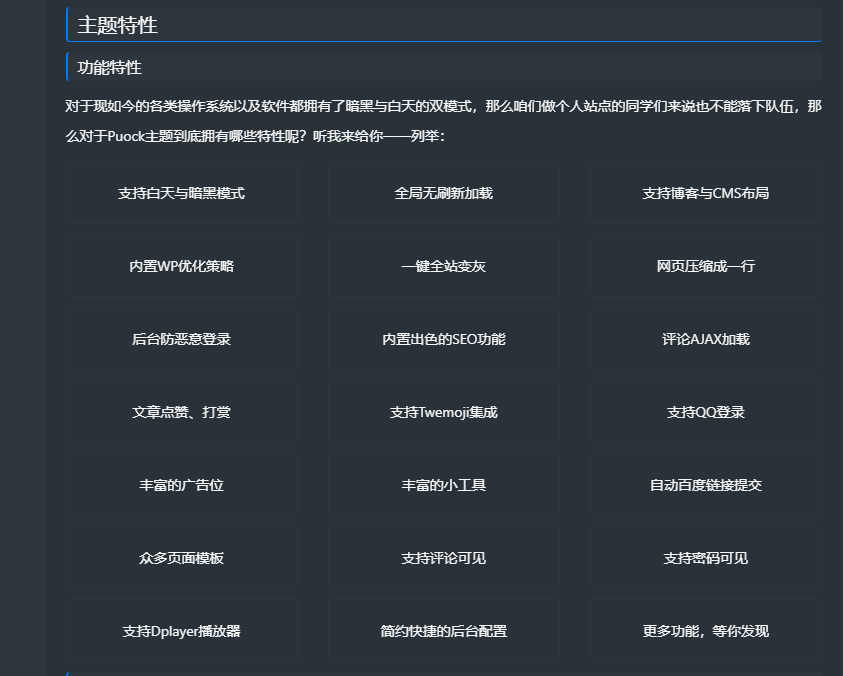Select the 网页压缩成一行 card

705,266
